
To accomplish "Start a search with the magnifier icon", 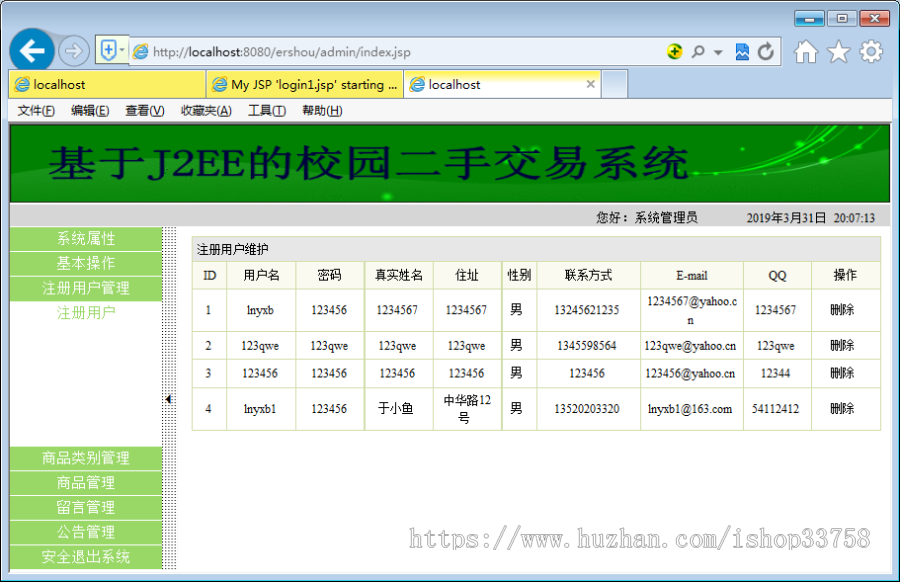I will [698, 50].
